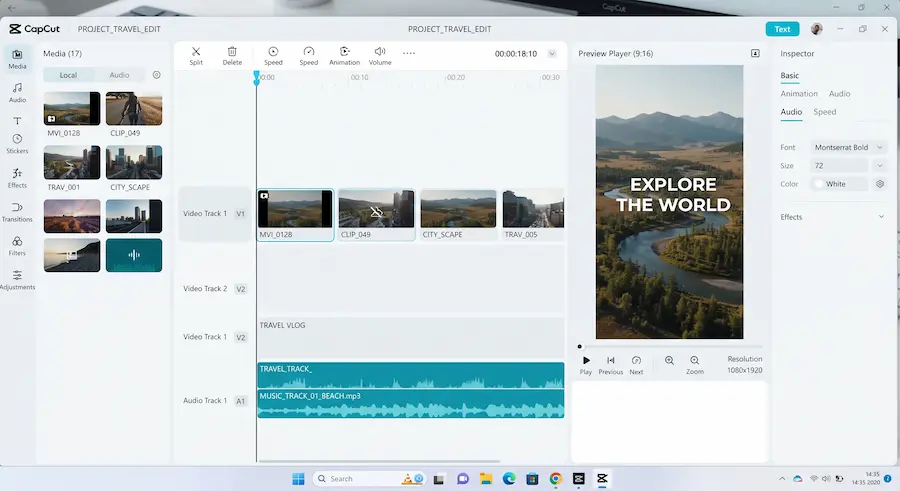Image resolution: width=900 pixels, height=491 pixels.
Task: Select the Text T sidebar icon
Action: click(17, 121)
